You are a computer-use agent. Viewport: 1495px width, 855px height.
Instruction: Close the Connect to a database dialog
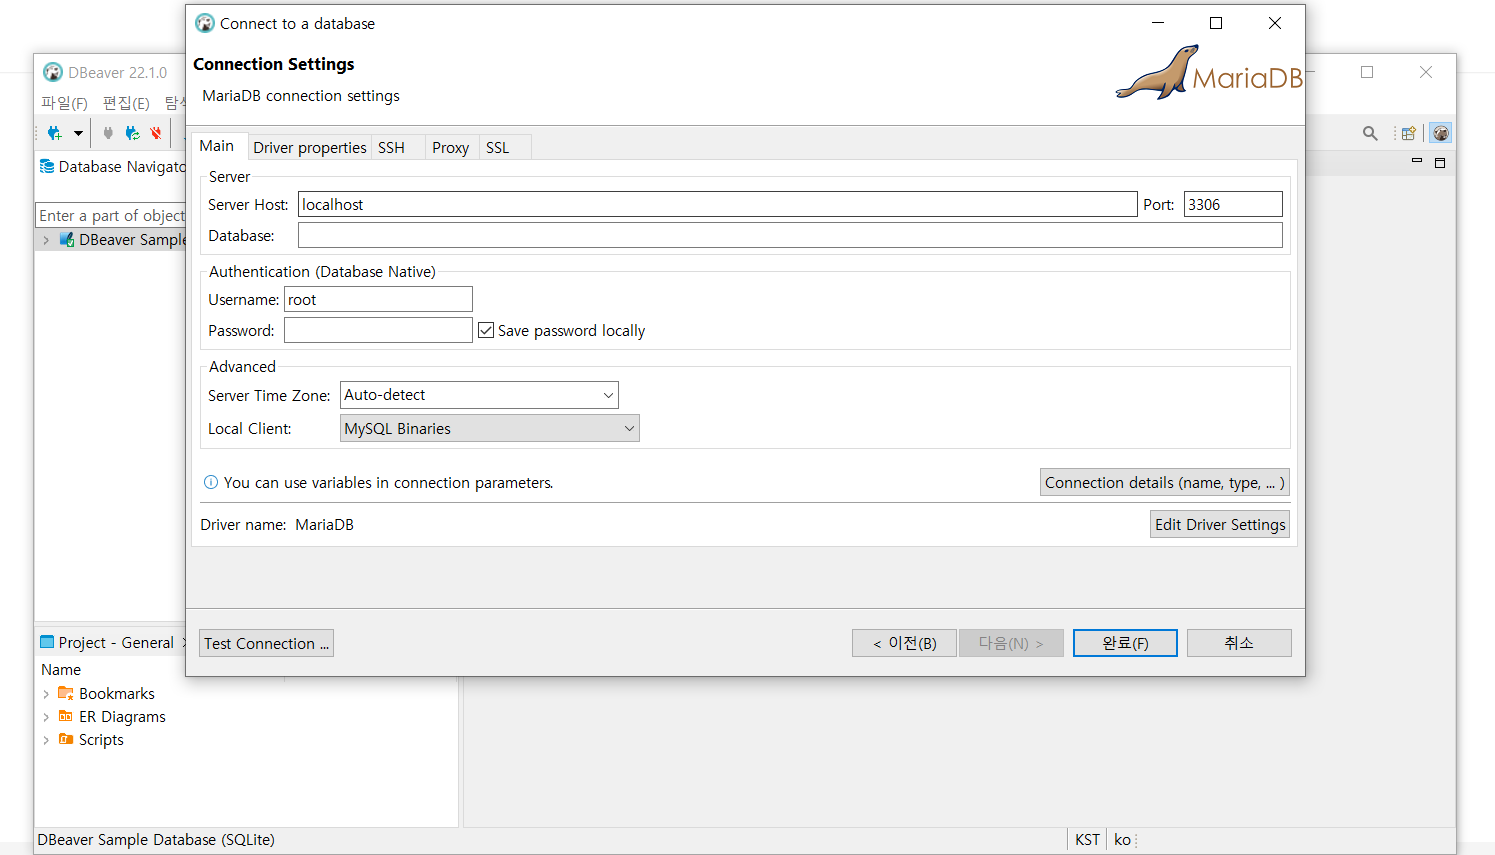click(x=1275, y=23)
